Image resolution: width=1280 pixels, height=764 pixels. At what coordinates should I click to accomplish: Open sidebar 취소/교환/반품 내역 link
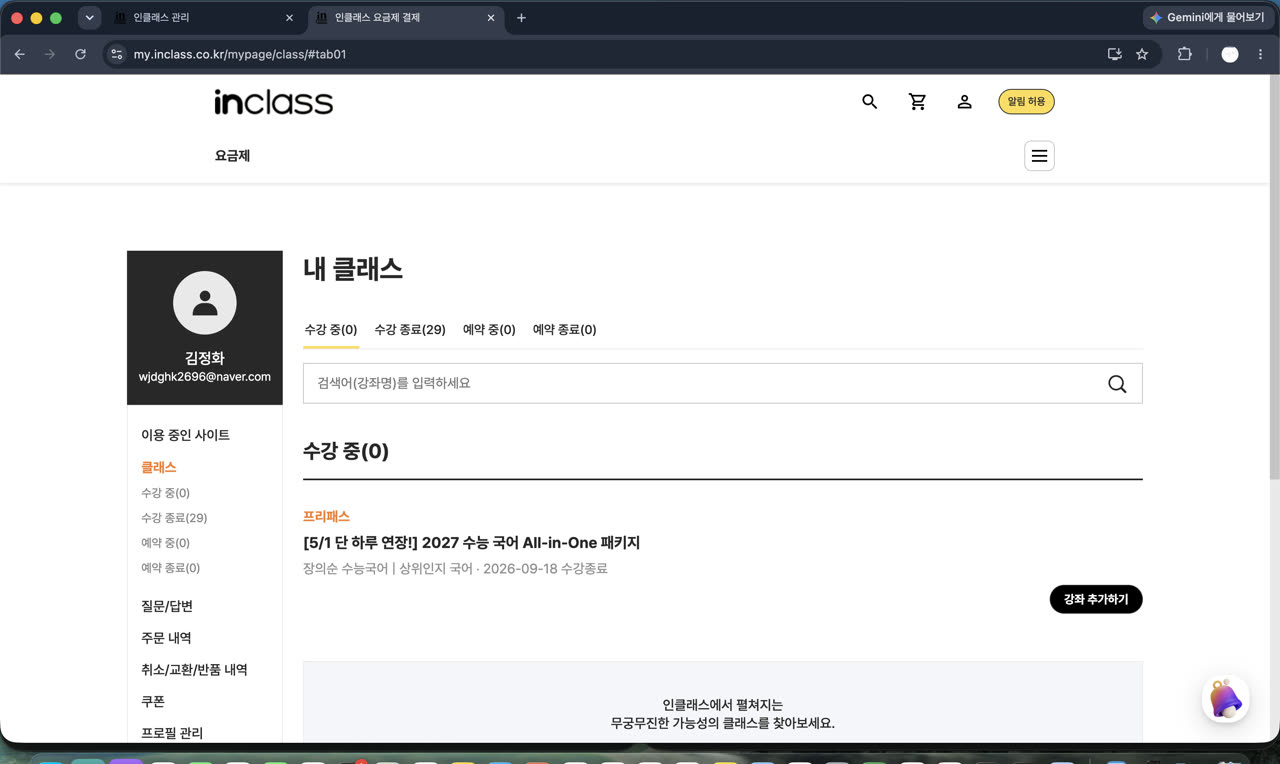point(194,670)
